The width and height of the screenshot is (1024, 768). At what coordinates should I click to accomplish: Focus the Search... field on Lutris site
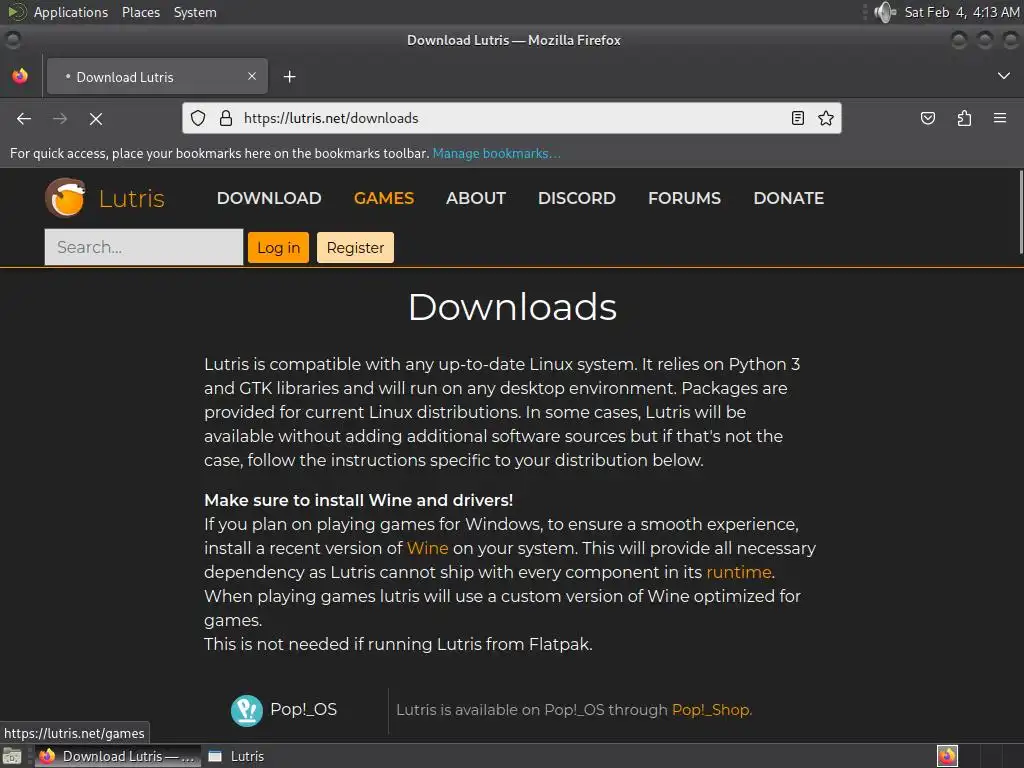coord(144,247)
